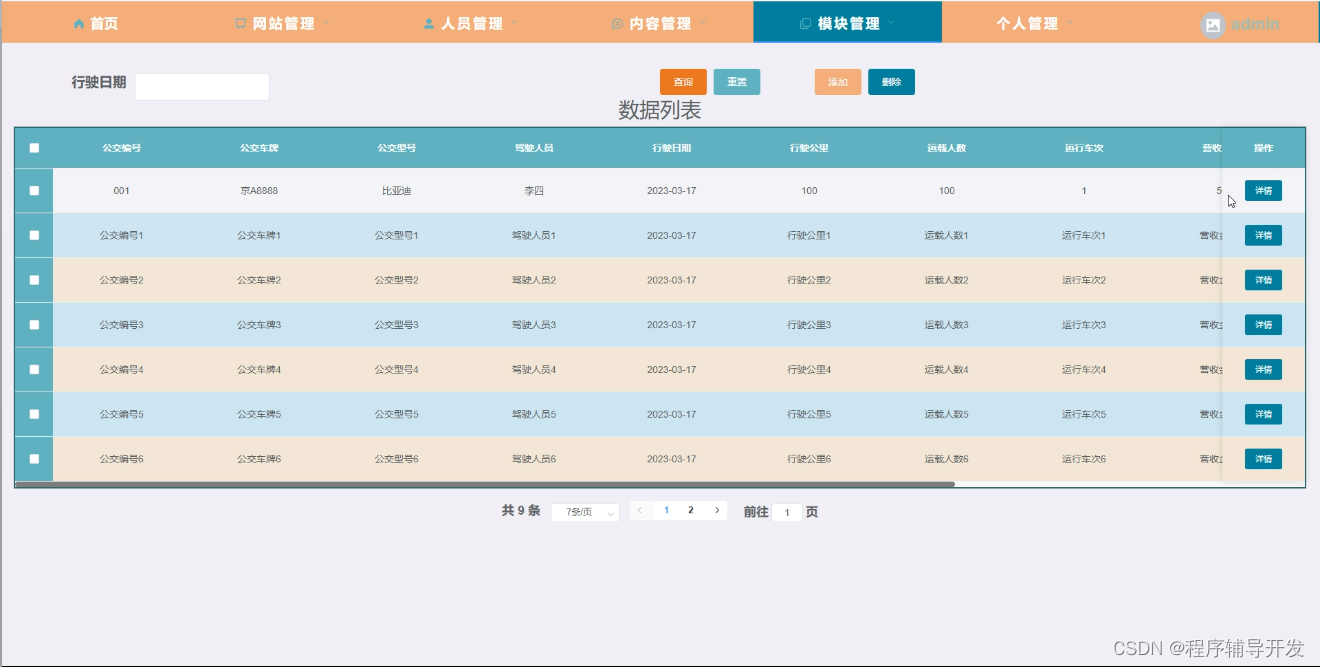Select page 1 in pagination
The width and height of the screenshot is (1320, 667).
pos(667,510)
